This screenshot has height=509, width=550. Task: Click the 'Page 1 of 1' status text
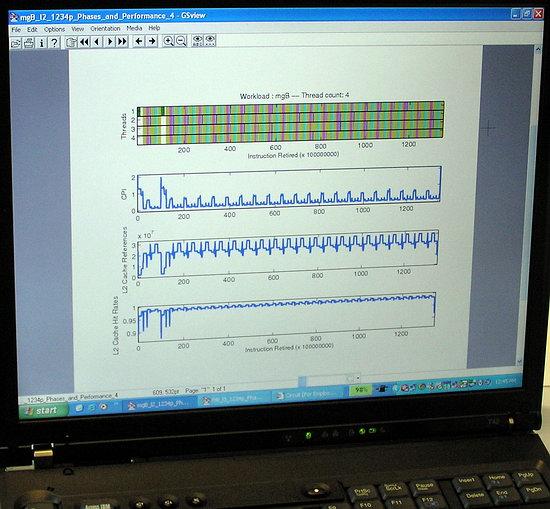coord(206,390)
